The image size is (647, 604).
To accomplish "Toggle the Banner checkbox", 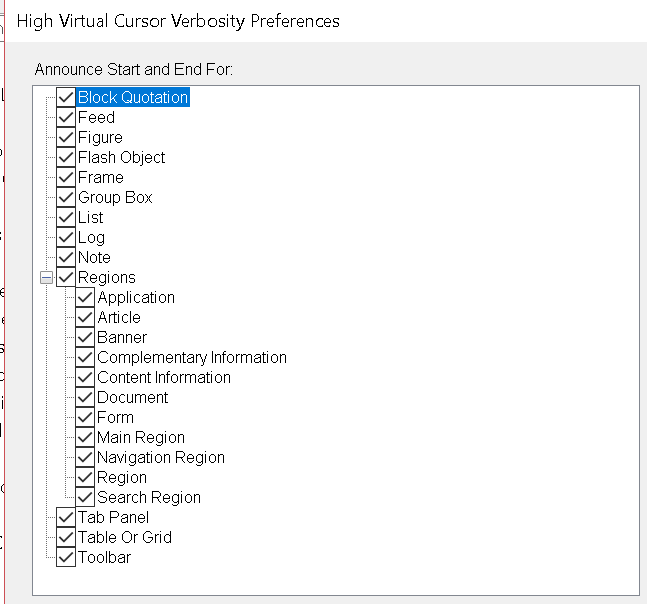I will tap(85, 337).
